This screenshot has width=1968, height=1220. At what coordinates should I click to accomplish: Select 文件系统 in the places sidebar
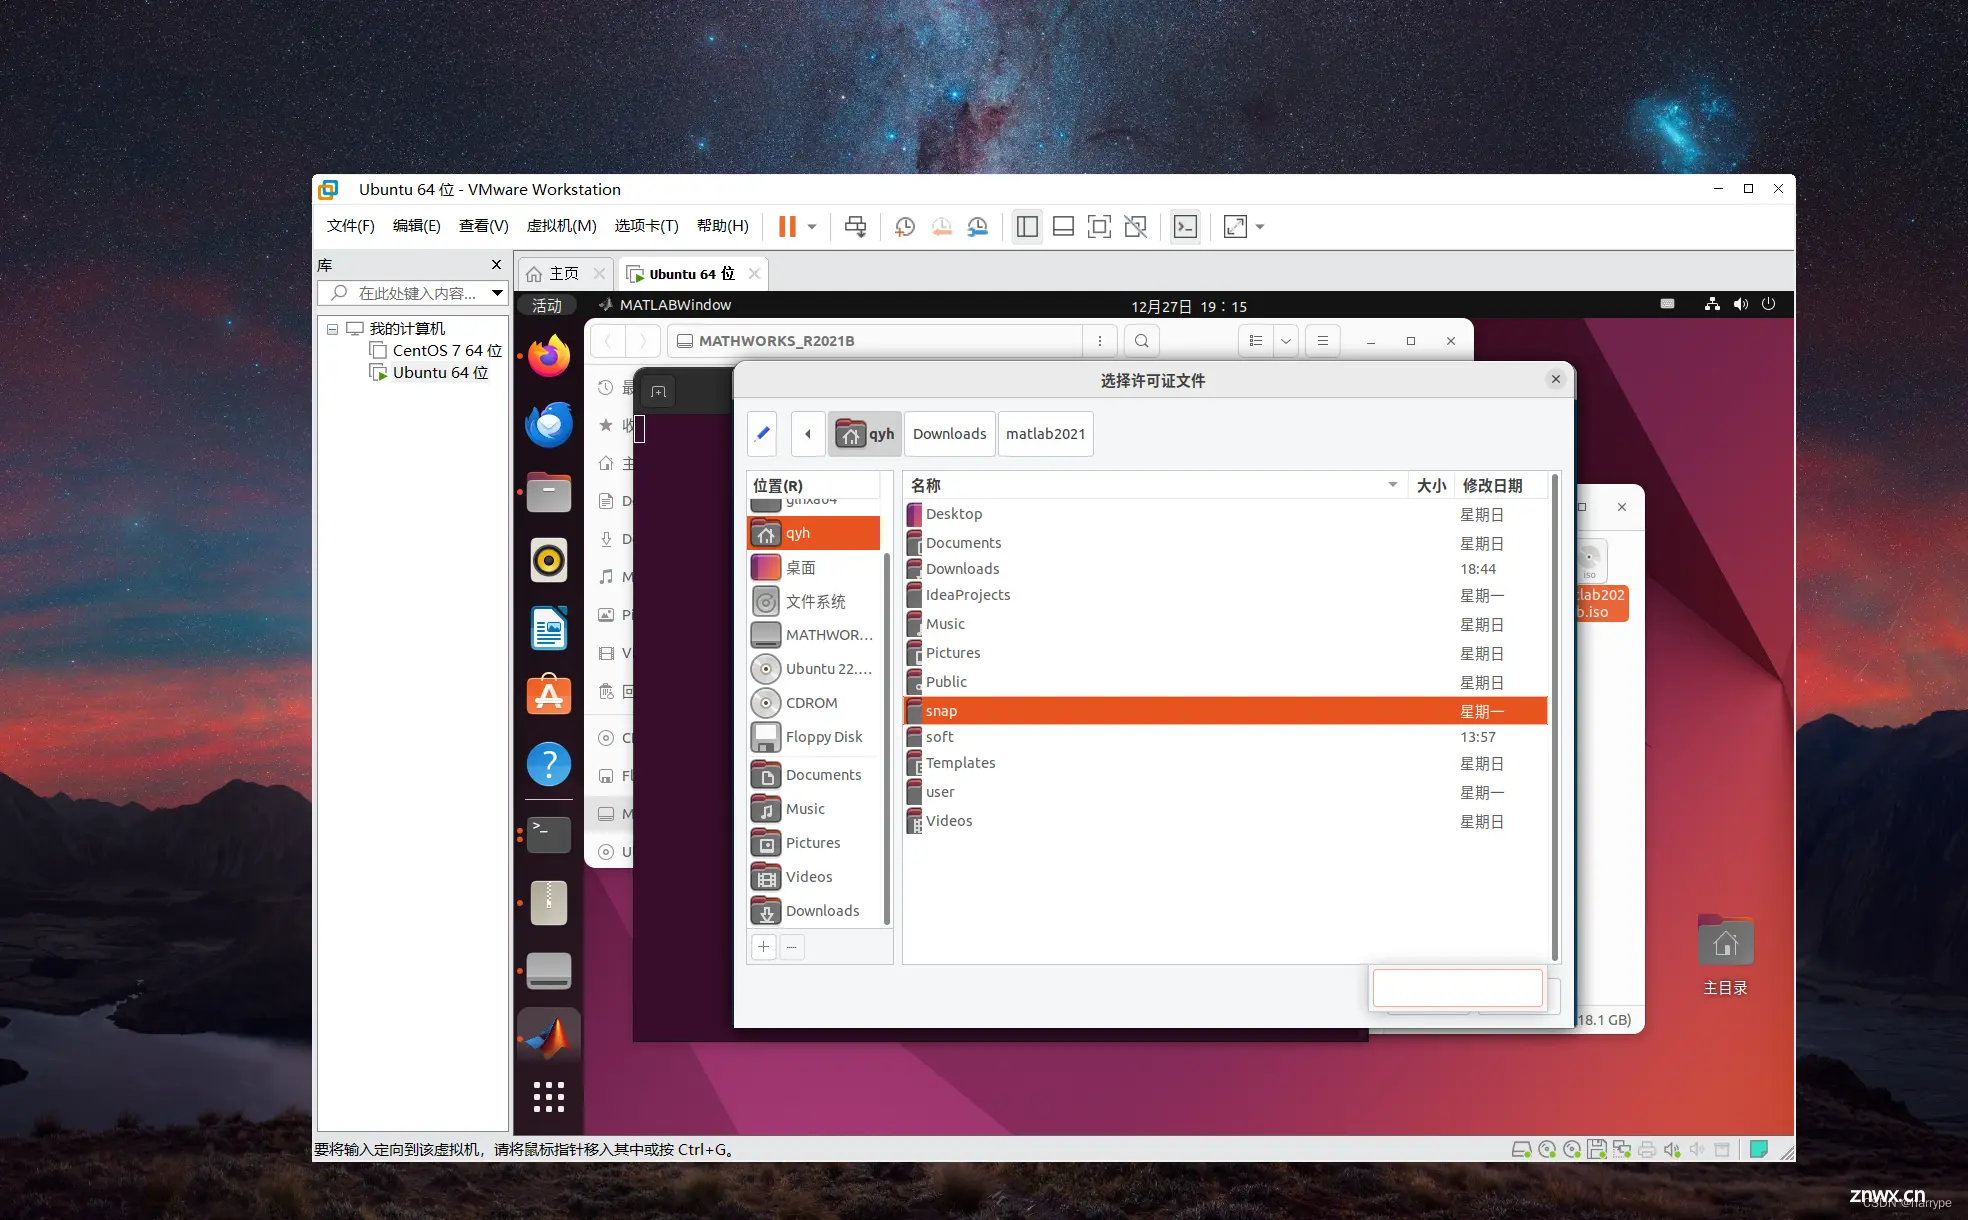[x=814, y=602]
